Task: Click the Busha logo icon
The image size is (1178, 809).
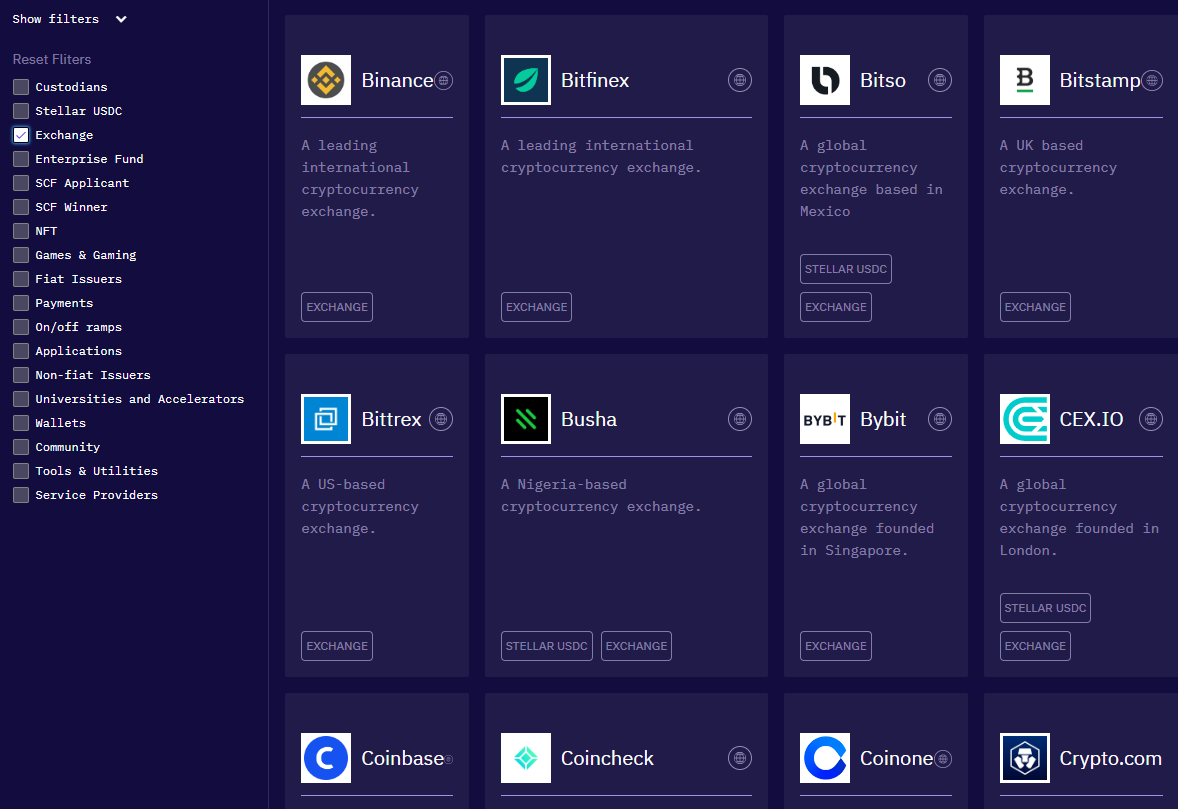Action: [526, 419]
